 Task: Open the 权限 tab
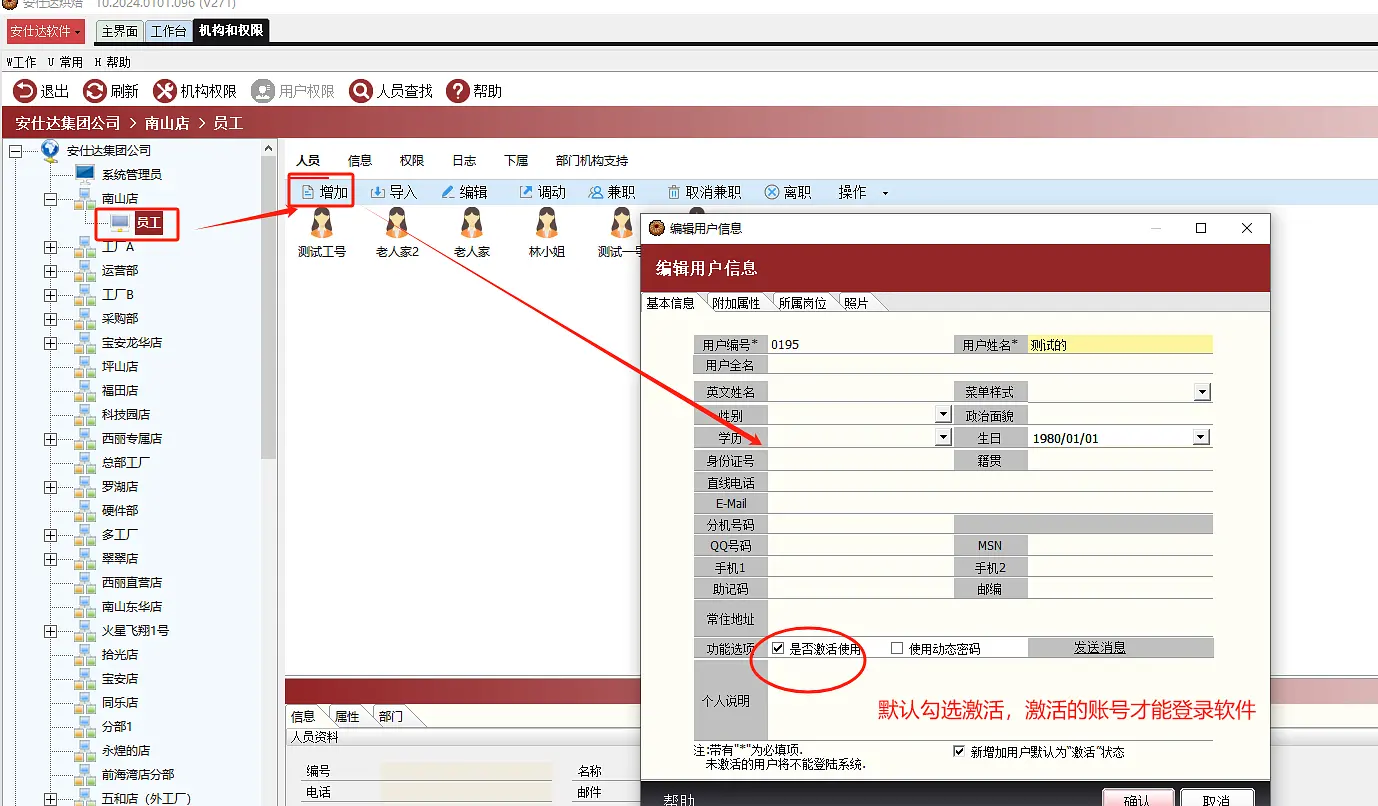point(412,160)
